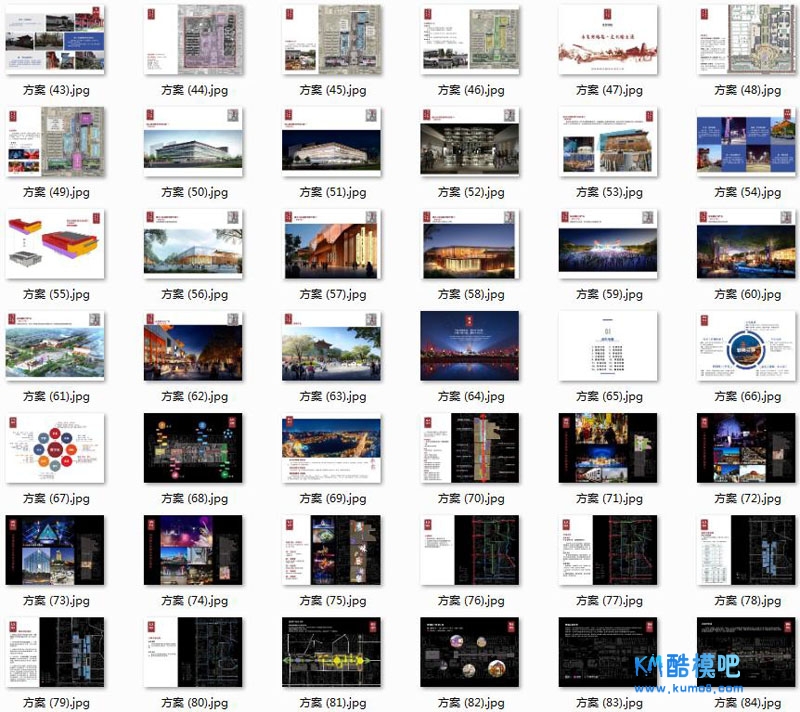Open thumbnail of 方案 (43).jpg
800x712 pixels.
tap(55, 39)
